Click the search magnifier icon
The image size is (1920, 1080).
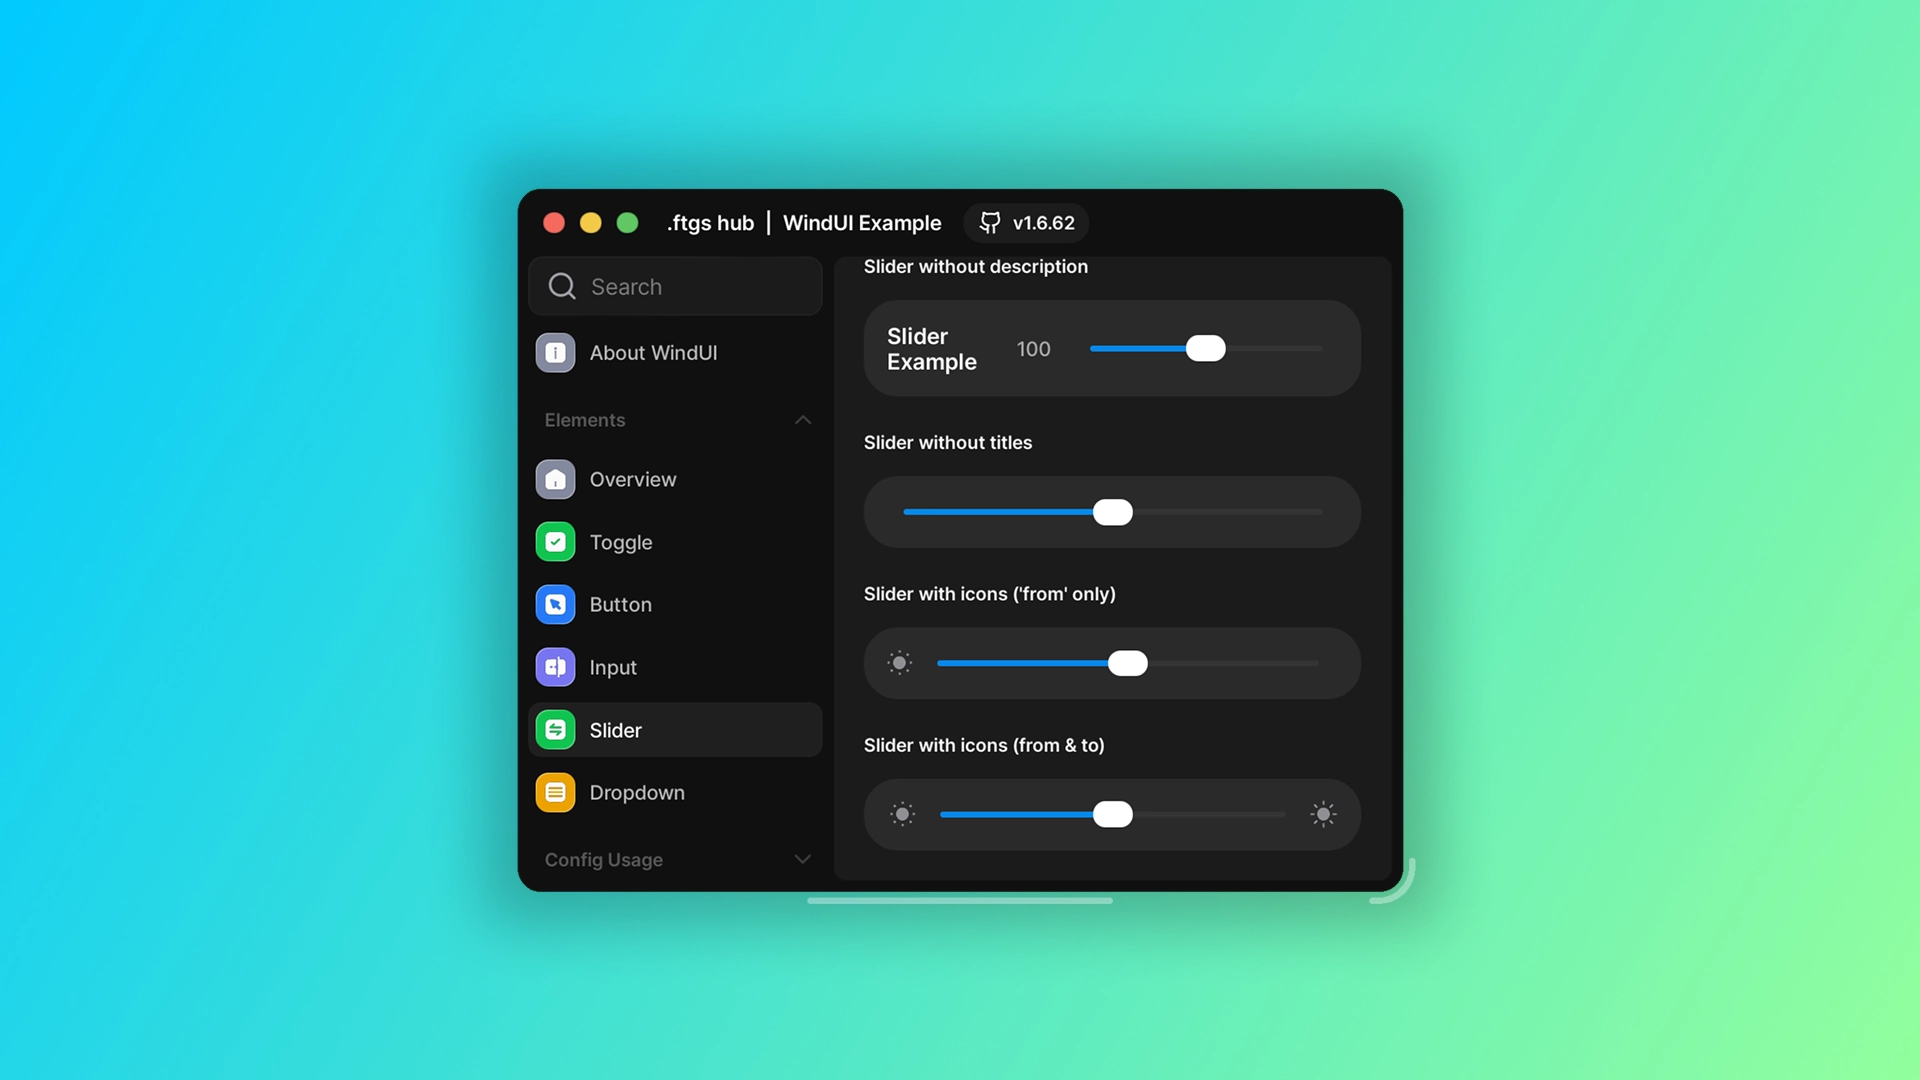(562, 286)
